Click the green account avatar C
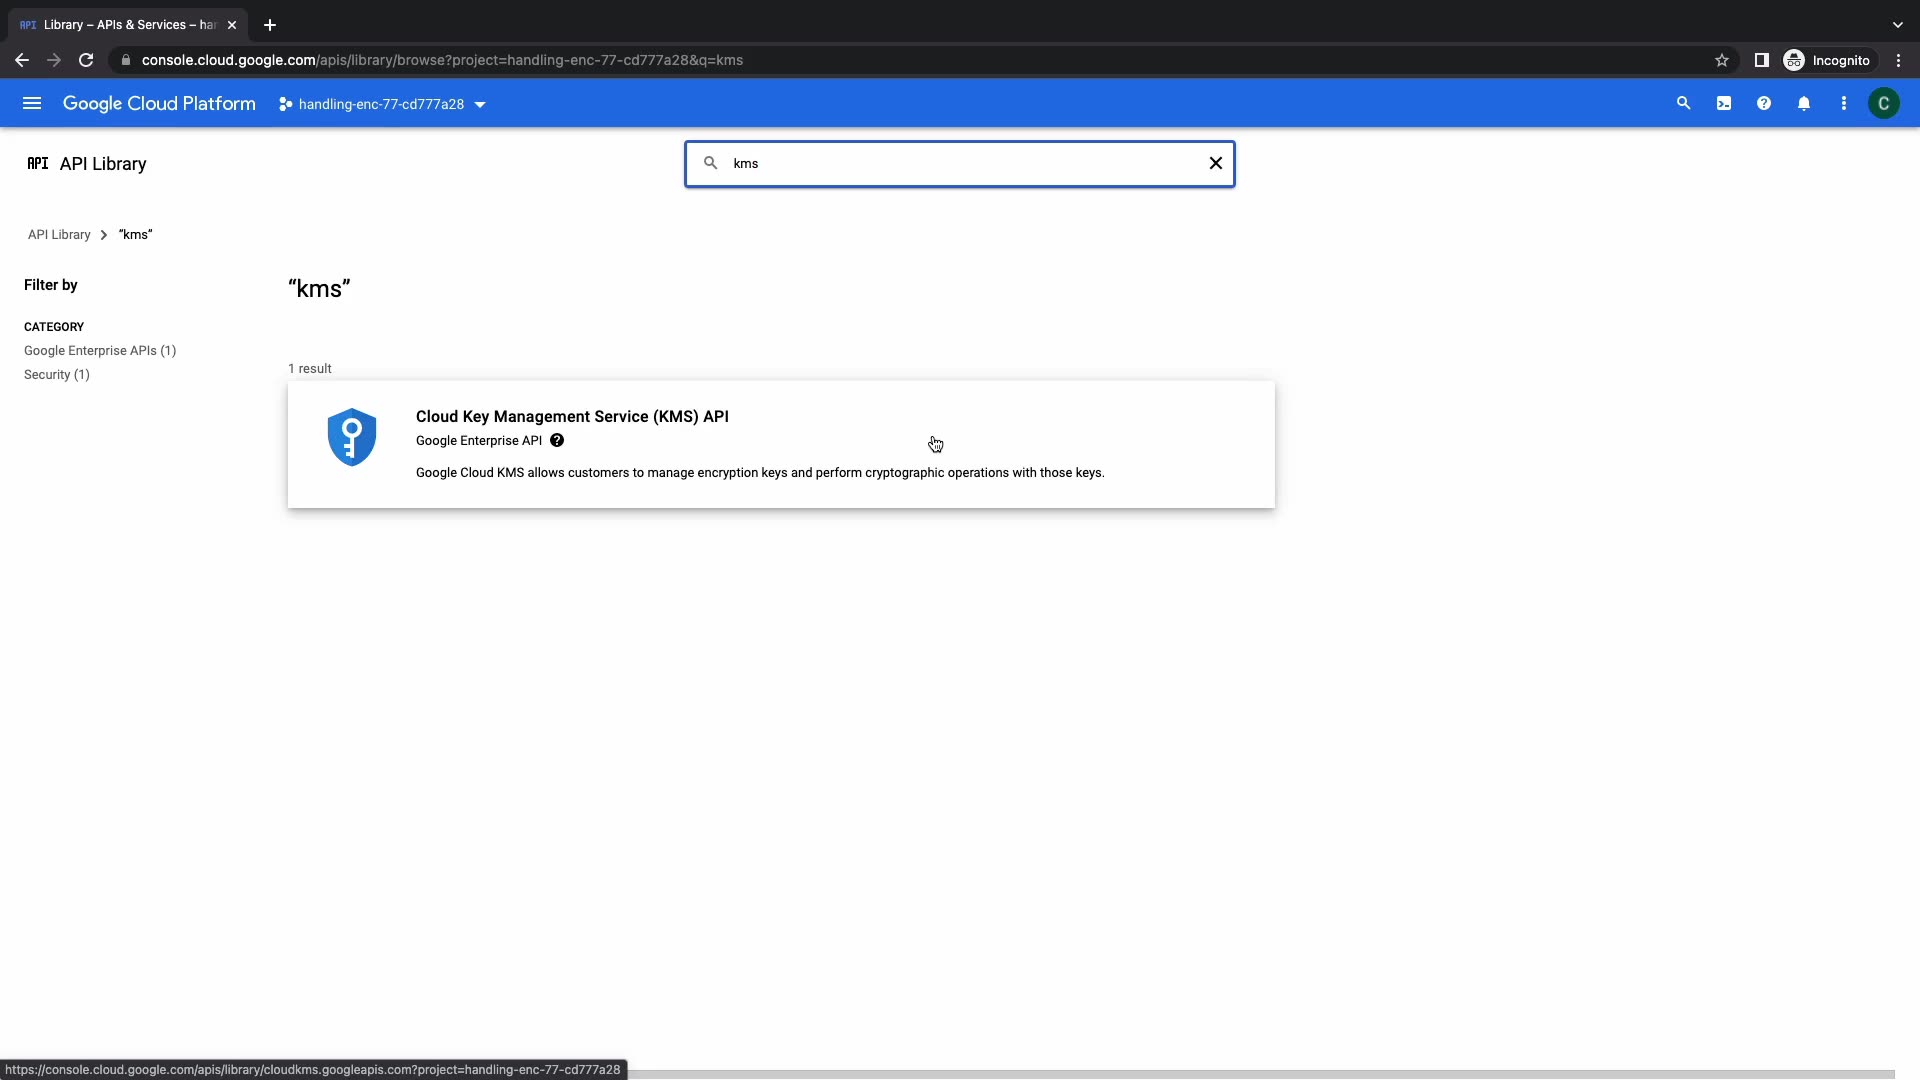Image resolution: width=1920 pixels, height=1080 pixels. tap(1884, 104)
